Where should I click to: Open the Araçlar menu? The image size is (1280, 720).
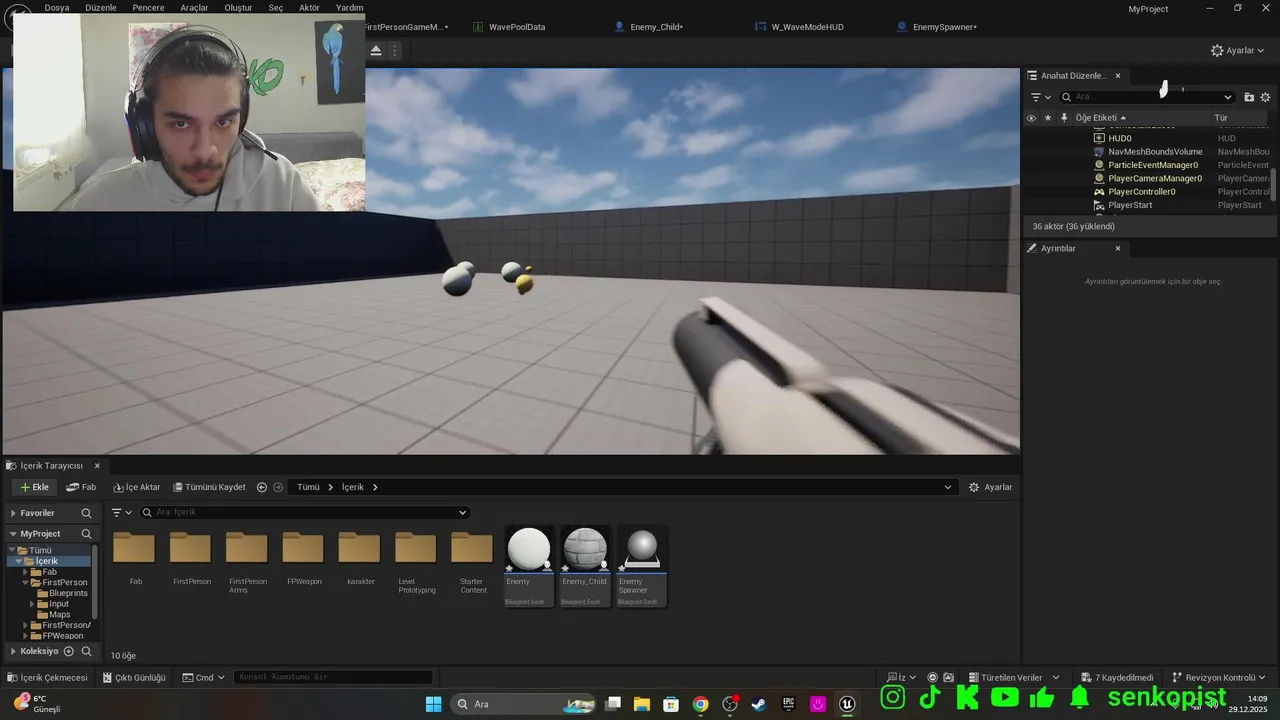point(194,7)
